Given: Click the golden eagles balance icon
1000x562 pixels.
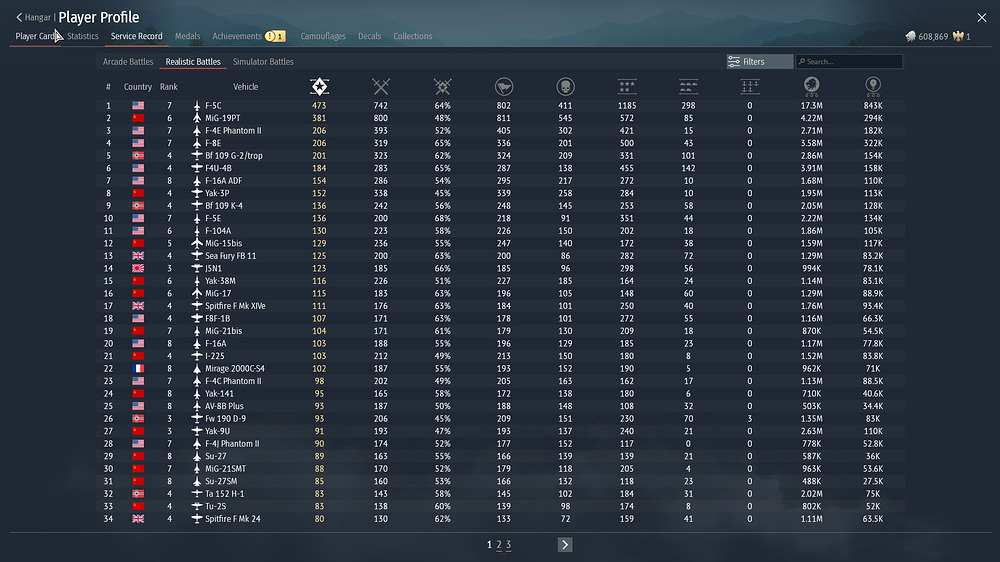Looking at the screenshot, I should click(958, 36).
